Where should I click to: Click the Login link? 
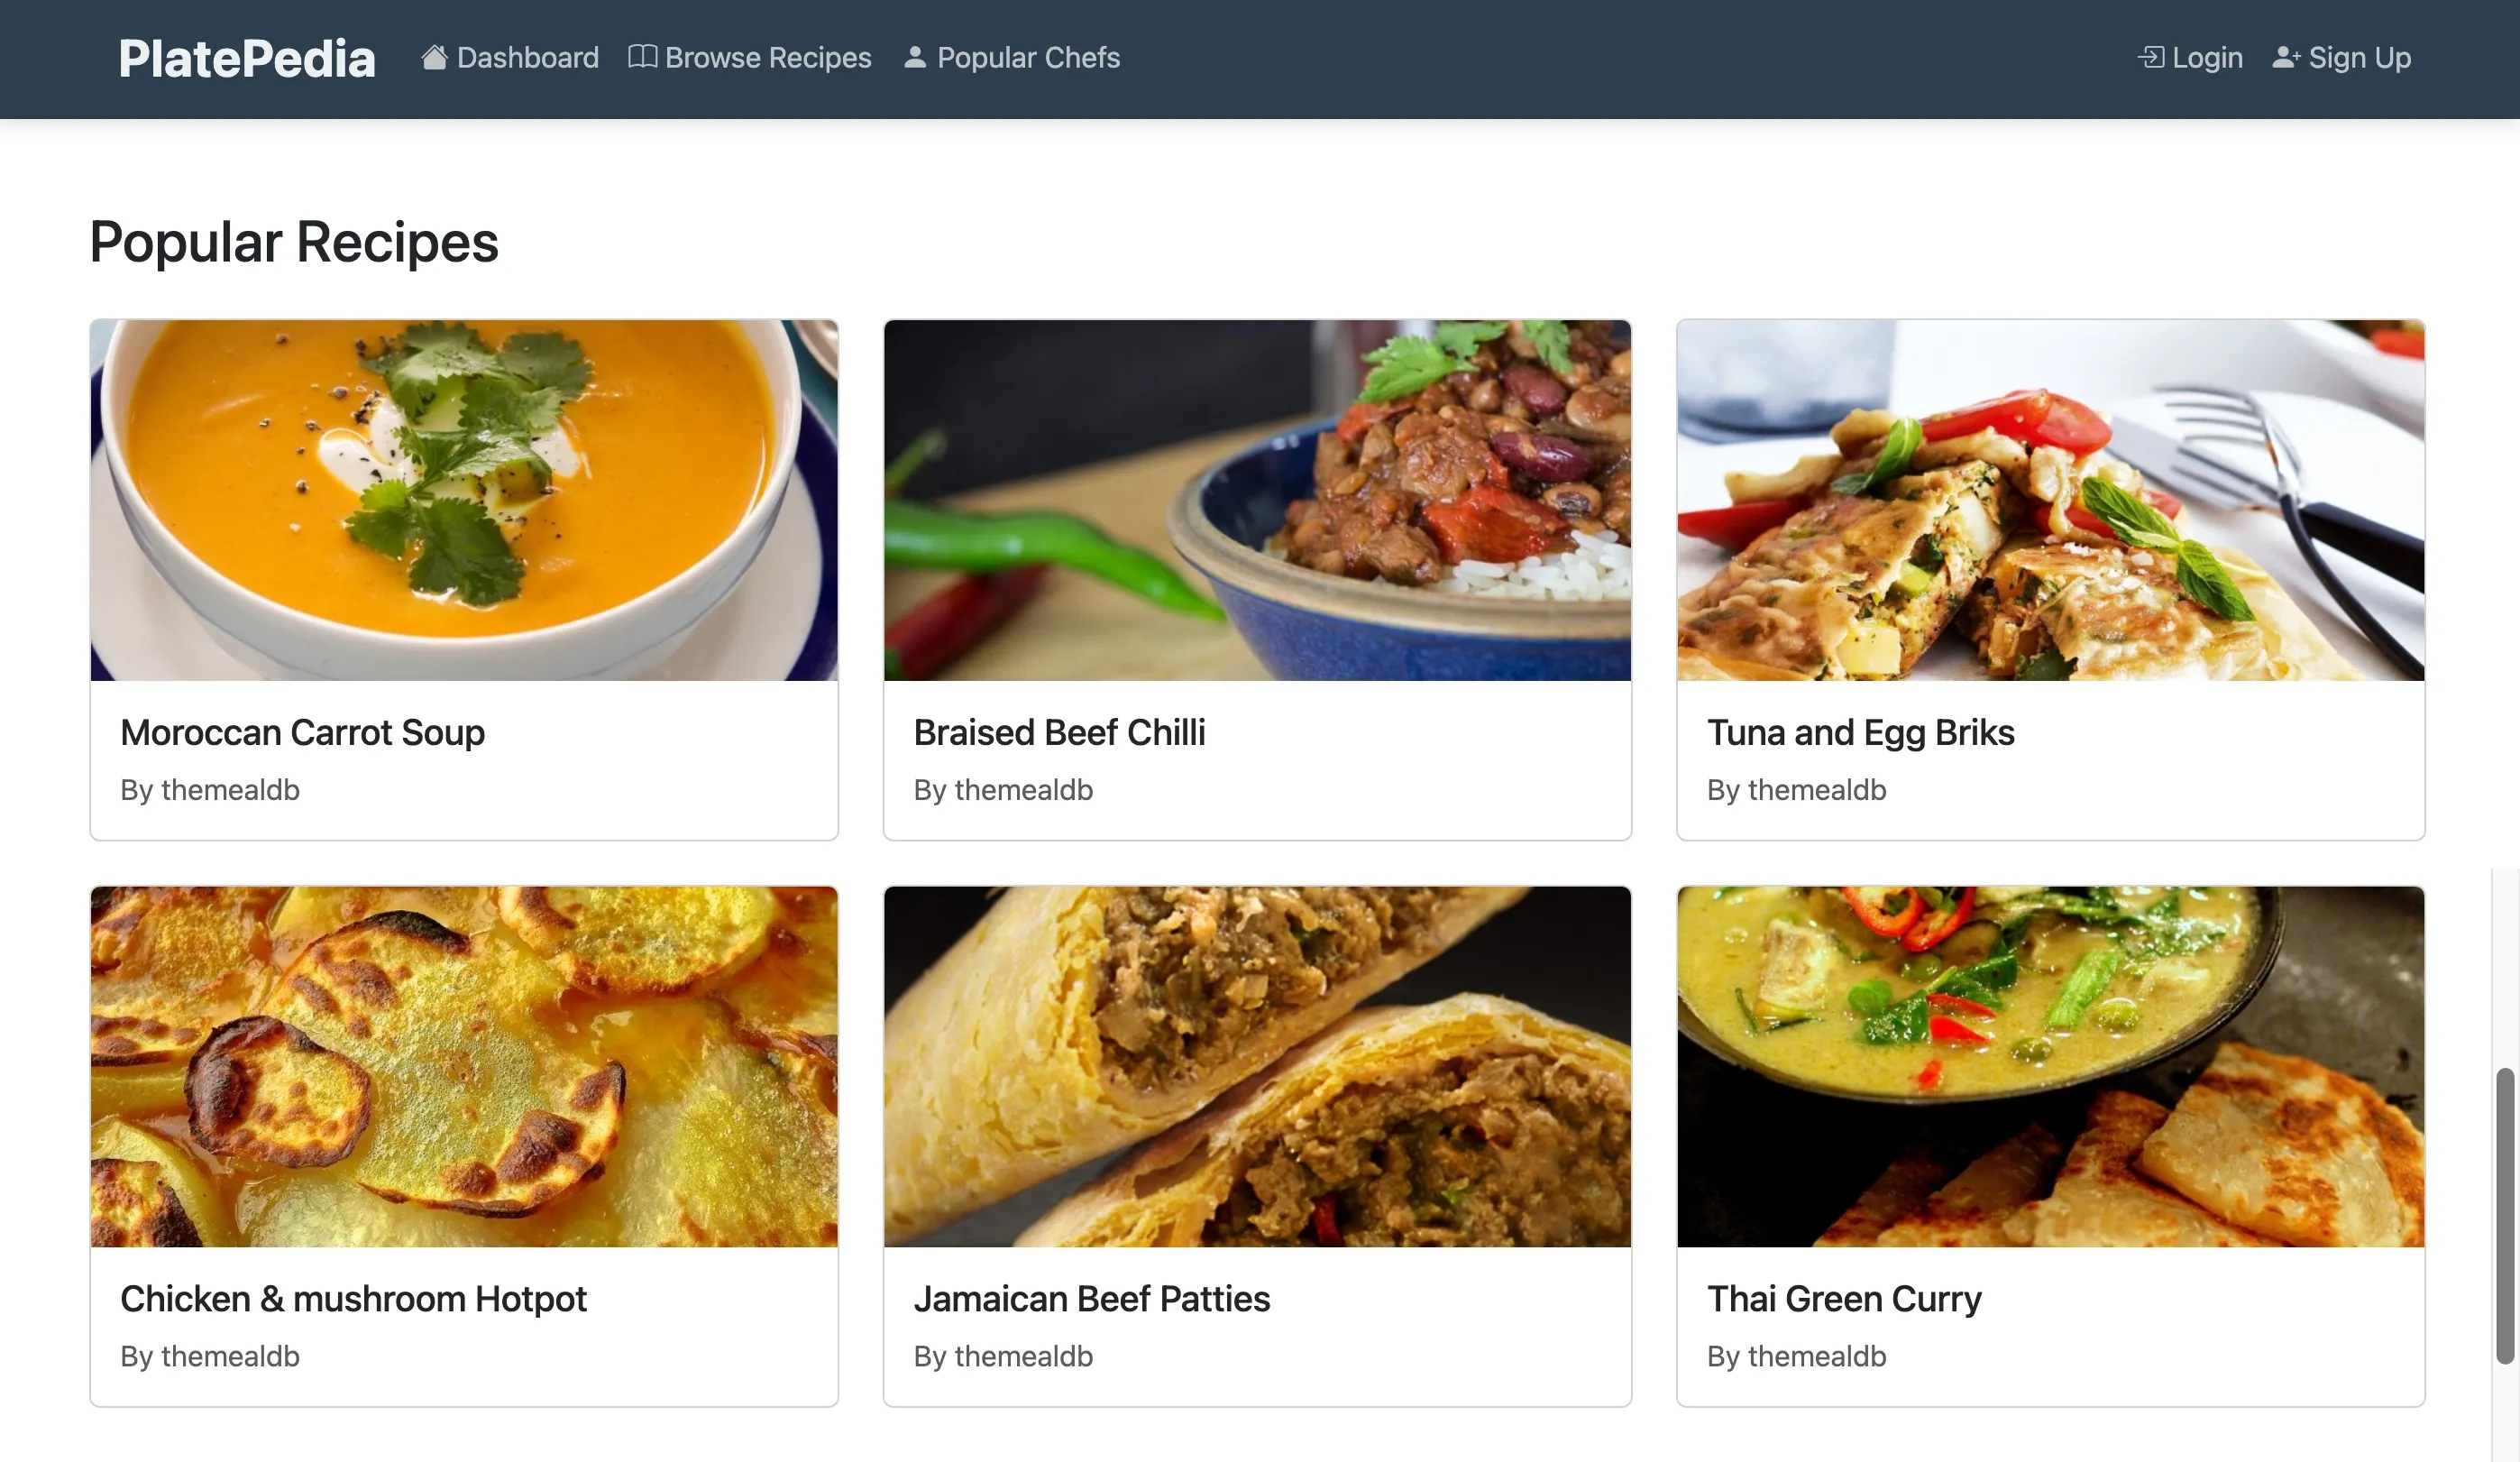[x=2207, y=58]
